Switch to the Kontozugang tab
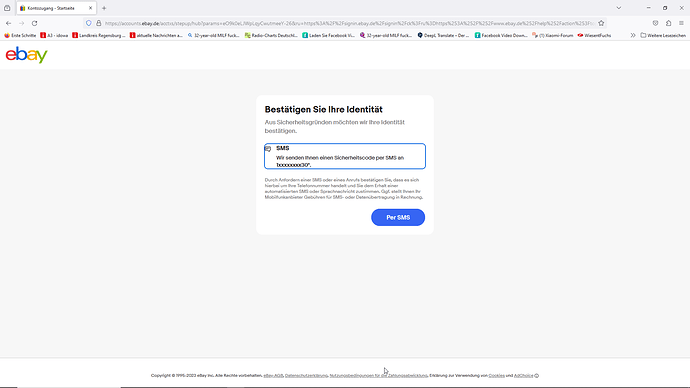This screenshot has height=388, width=690. point(56,8)
